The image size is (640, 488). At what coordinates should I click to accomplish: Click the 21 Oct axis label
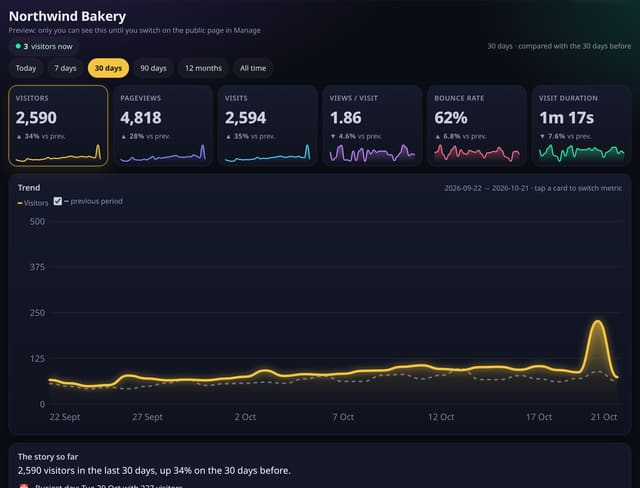pyautogui.click(x=604, y=417)
